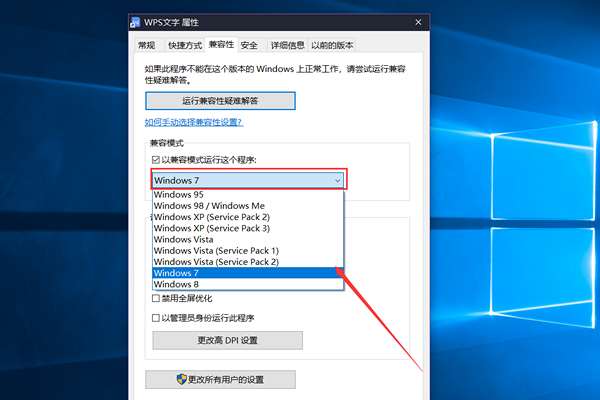Go to the 详细信息 tab

[288, 45]
